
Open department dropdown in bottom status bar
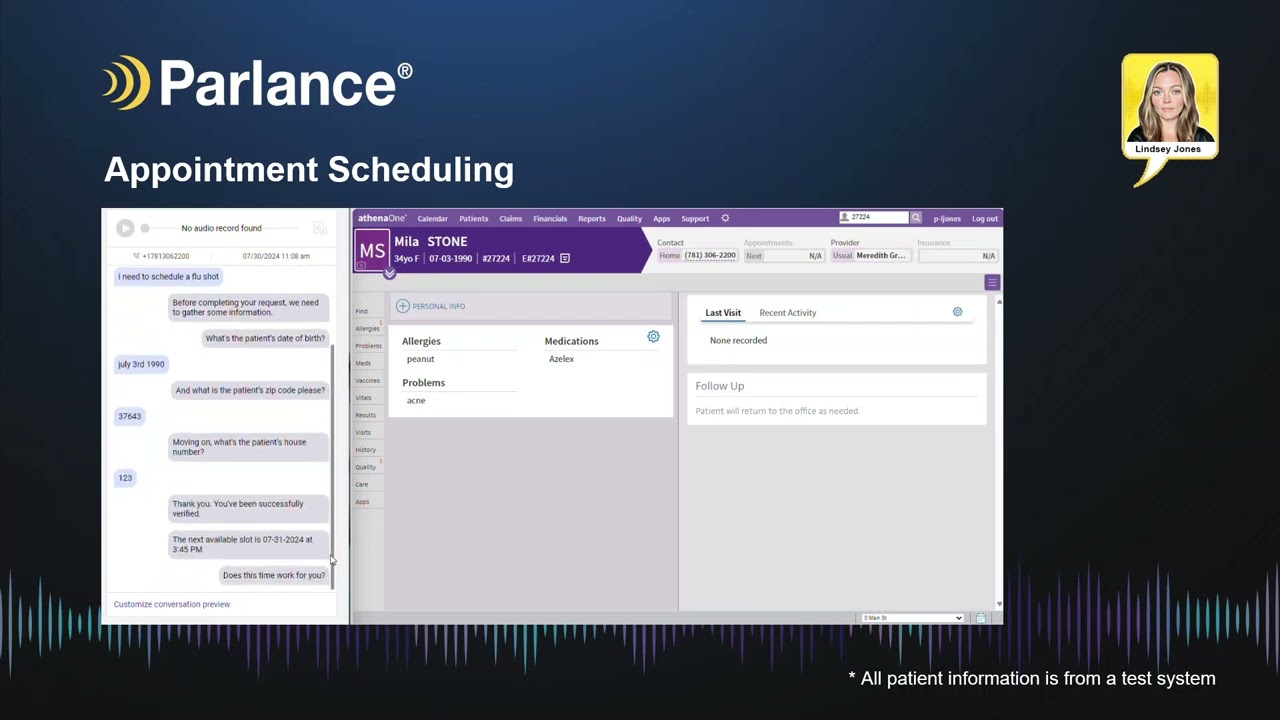click(x=912, y=618)
